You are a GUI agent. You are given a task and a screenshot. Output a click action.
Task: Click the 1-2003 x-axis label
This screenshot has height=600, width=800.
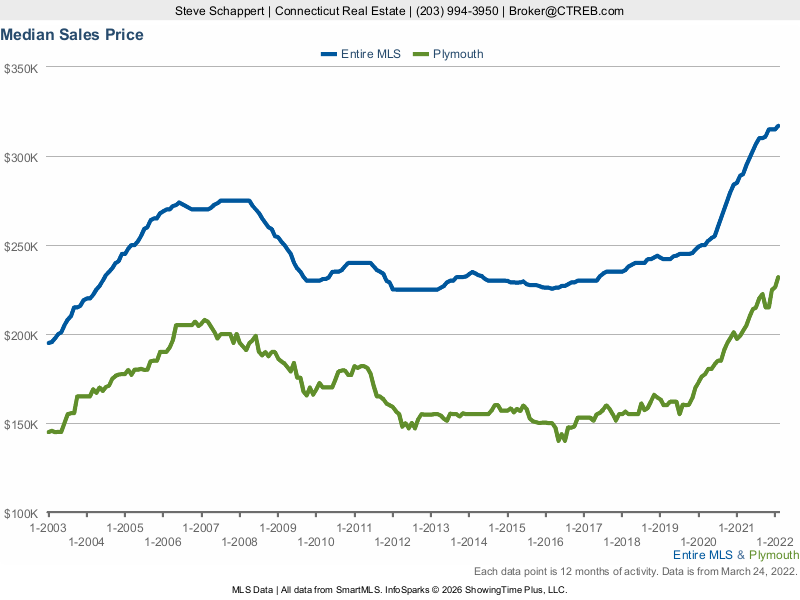[x=48, y=527]
